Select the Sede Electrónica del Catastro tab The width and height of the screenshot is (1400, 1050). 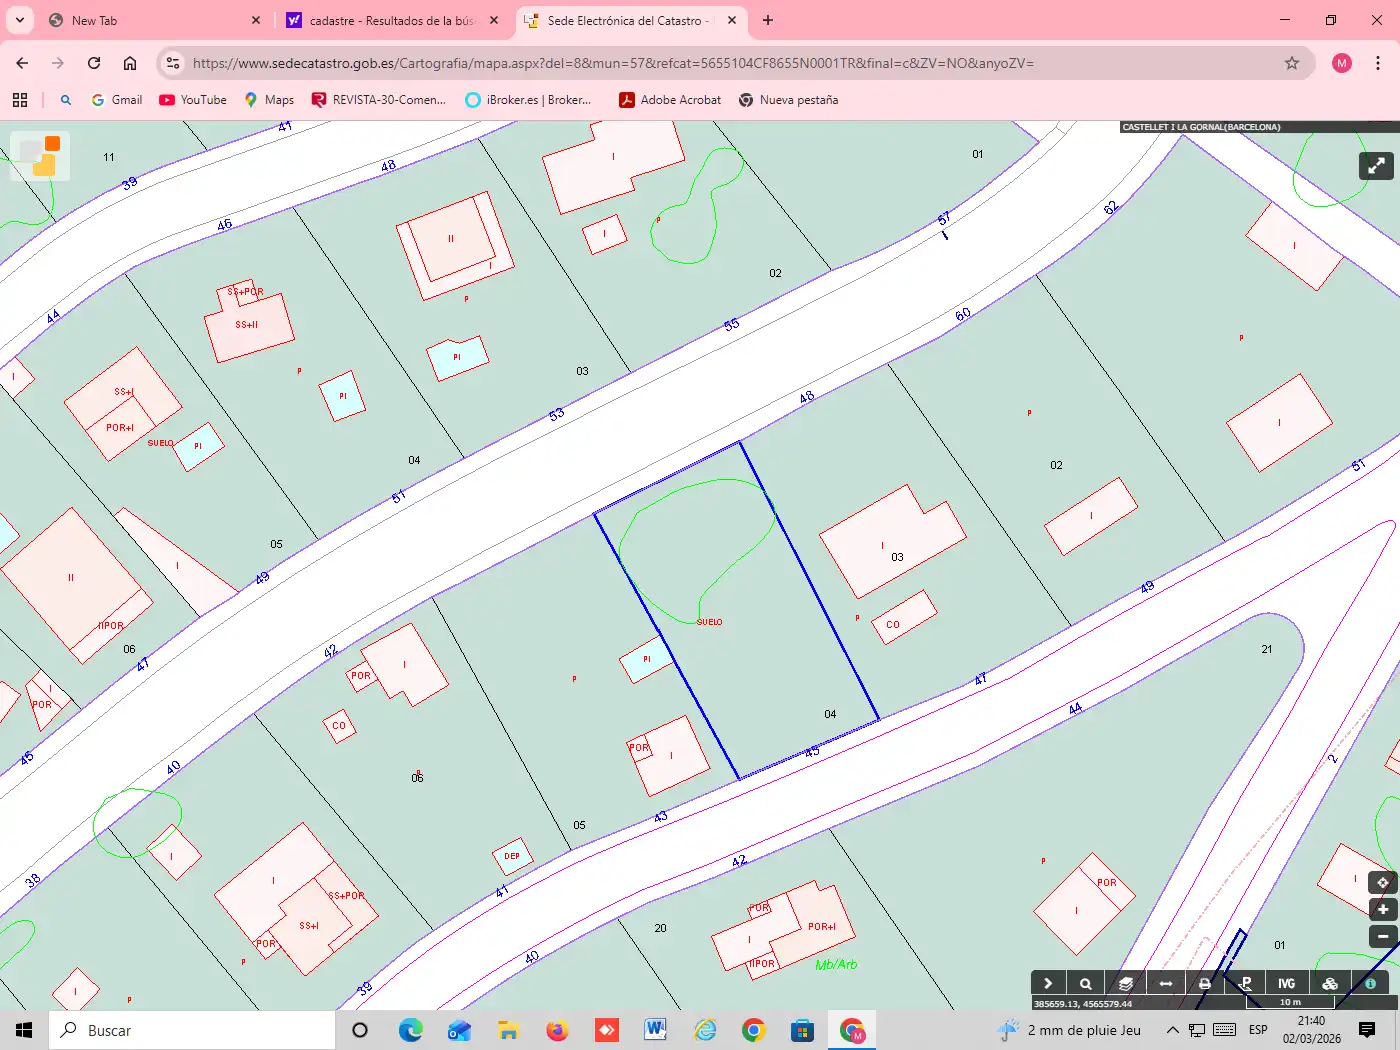tap(629, 20)
